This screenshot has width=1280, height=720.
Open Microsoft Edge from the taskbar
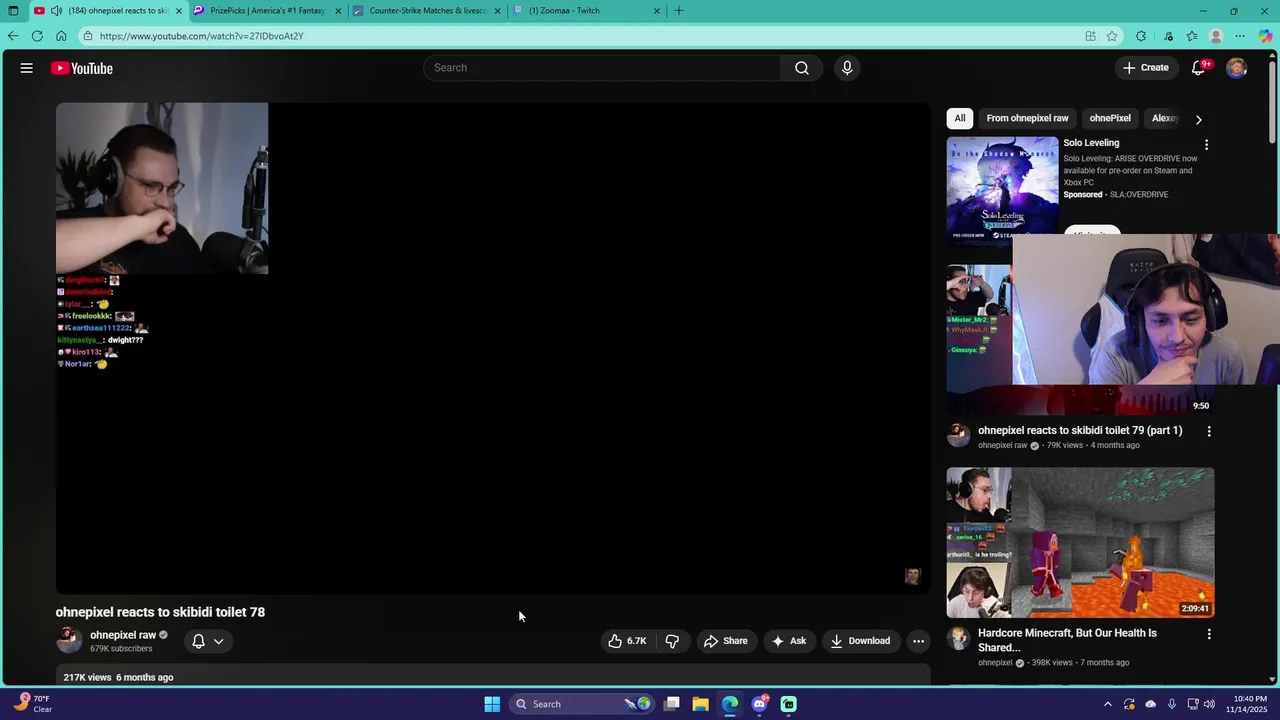click(x=730, y=704)
